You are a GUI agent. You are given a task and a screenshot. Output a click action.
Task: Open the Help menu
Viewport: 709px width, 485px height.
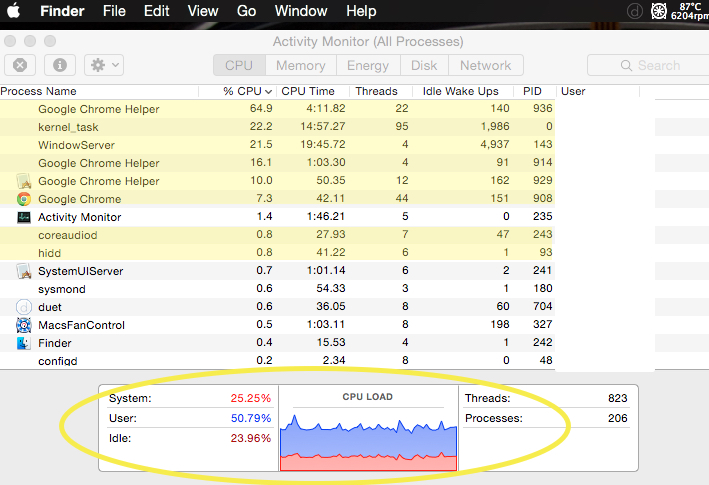coord(361,11)
